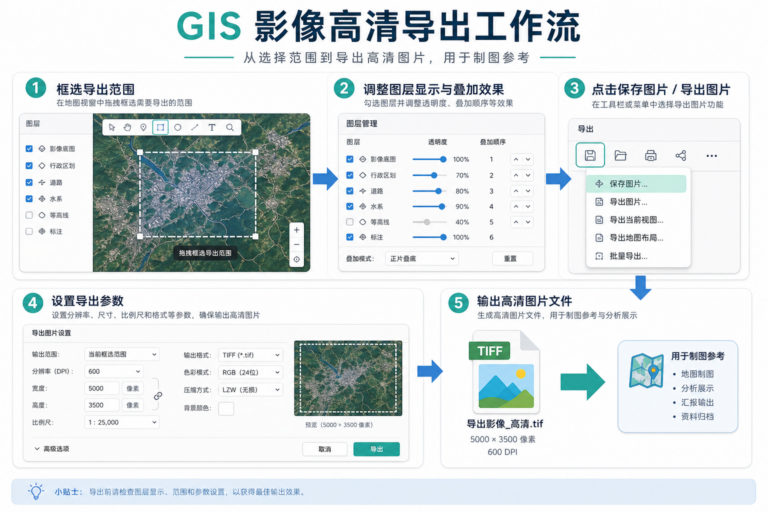Check 等高线 in the 图层管理 panel

[350, 222]
